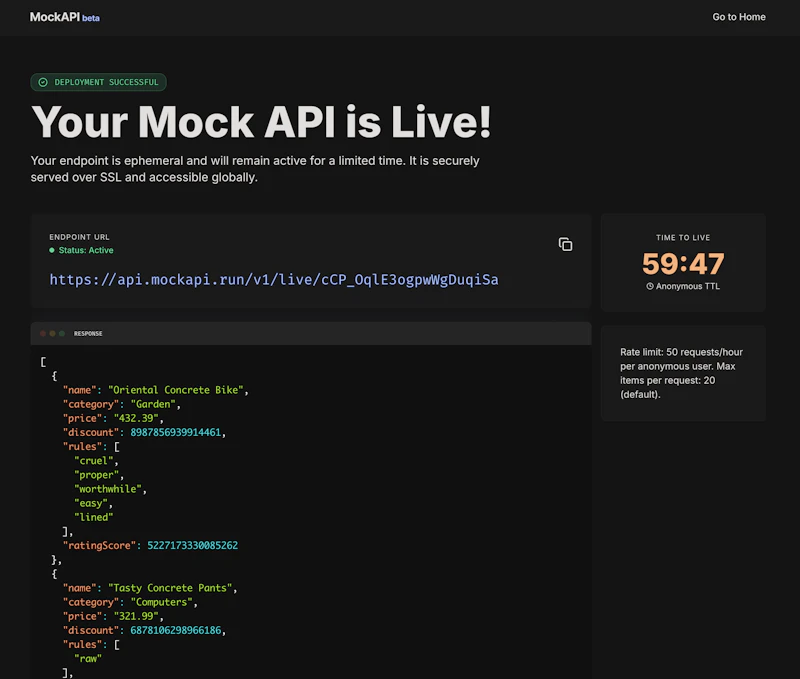Click the rate limit info text
Viewport: 800px width, 679px height.
(x=682, y=373)
